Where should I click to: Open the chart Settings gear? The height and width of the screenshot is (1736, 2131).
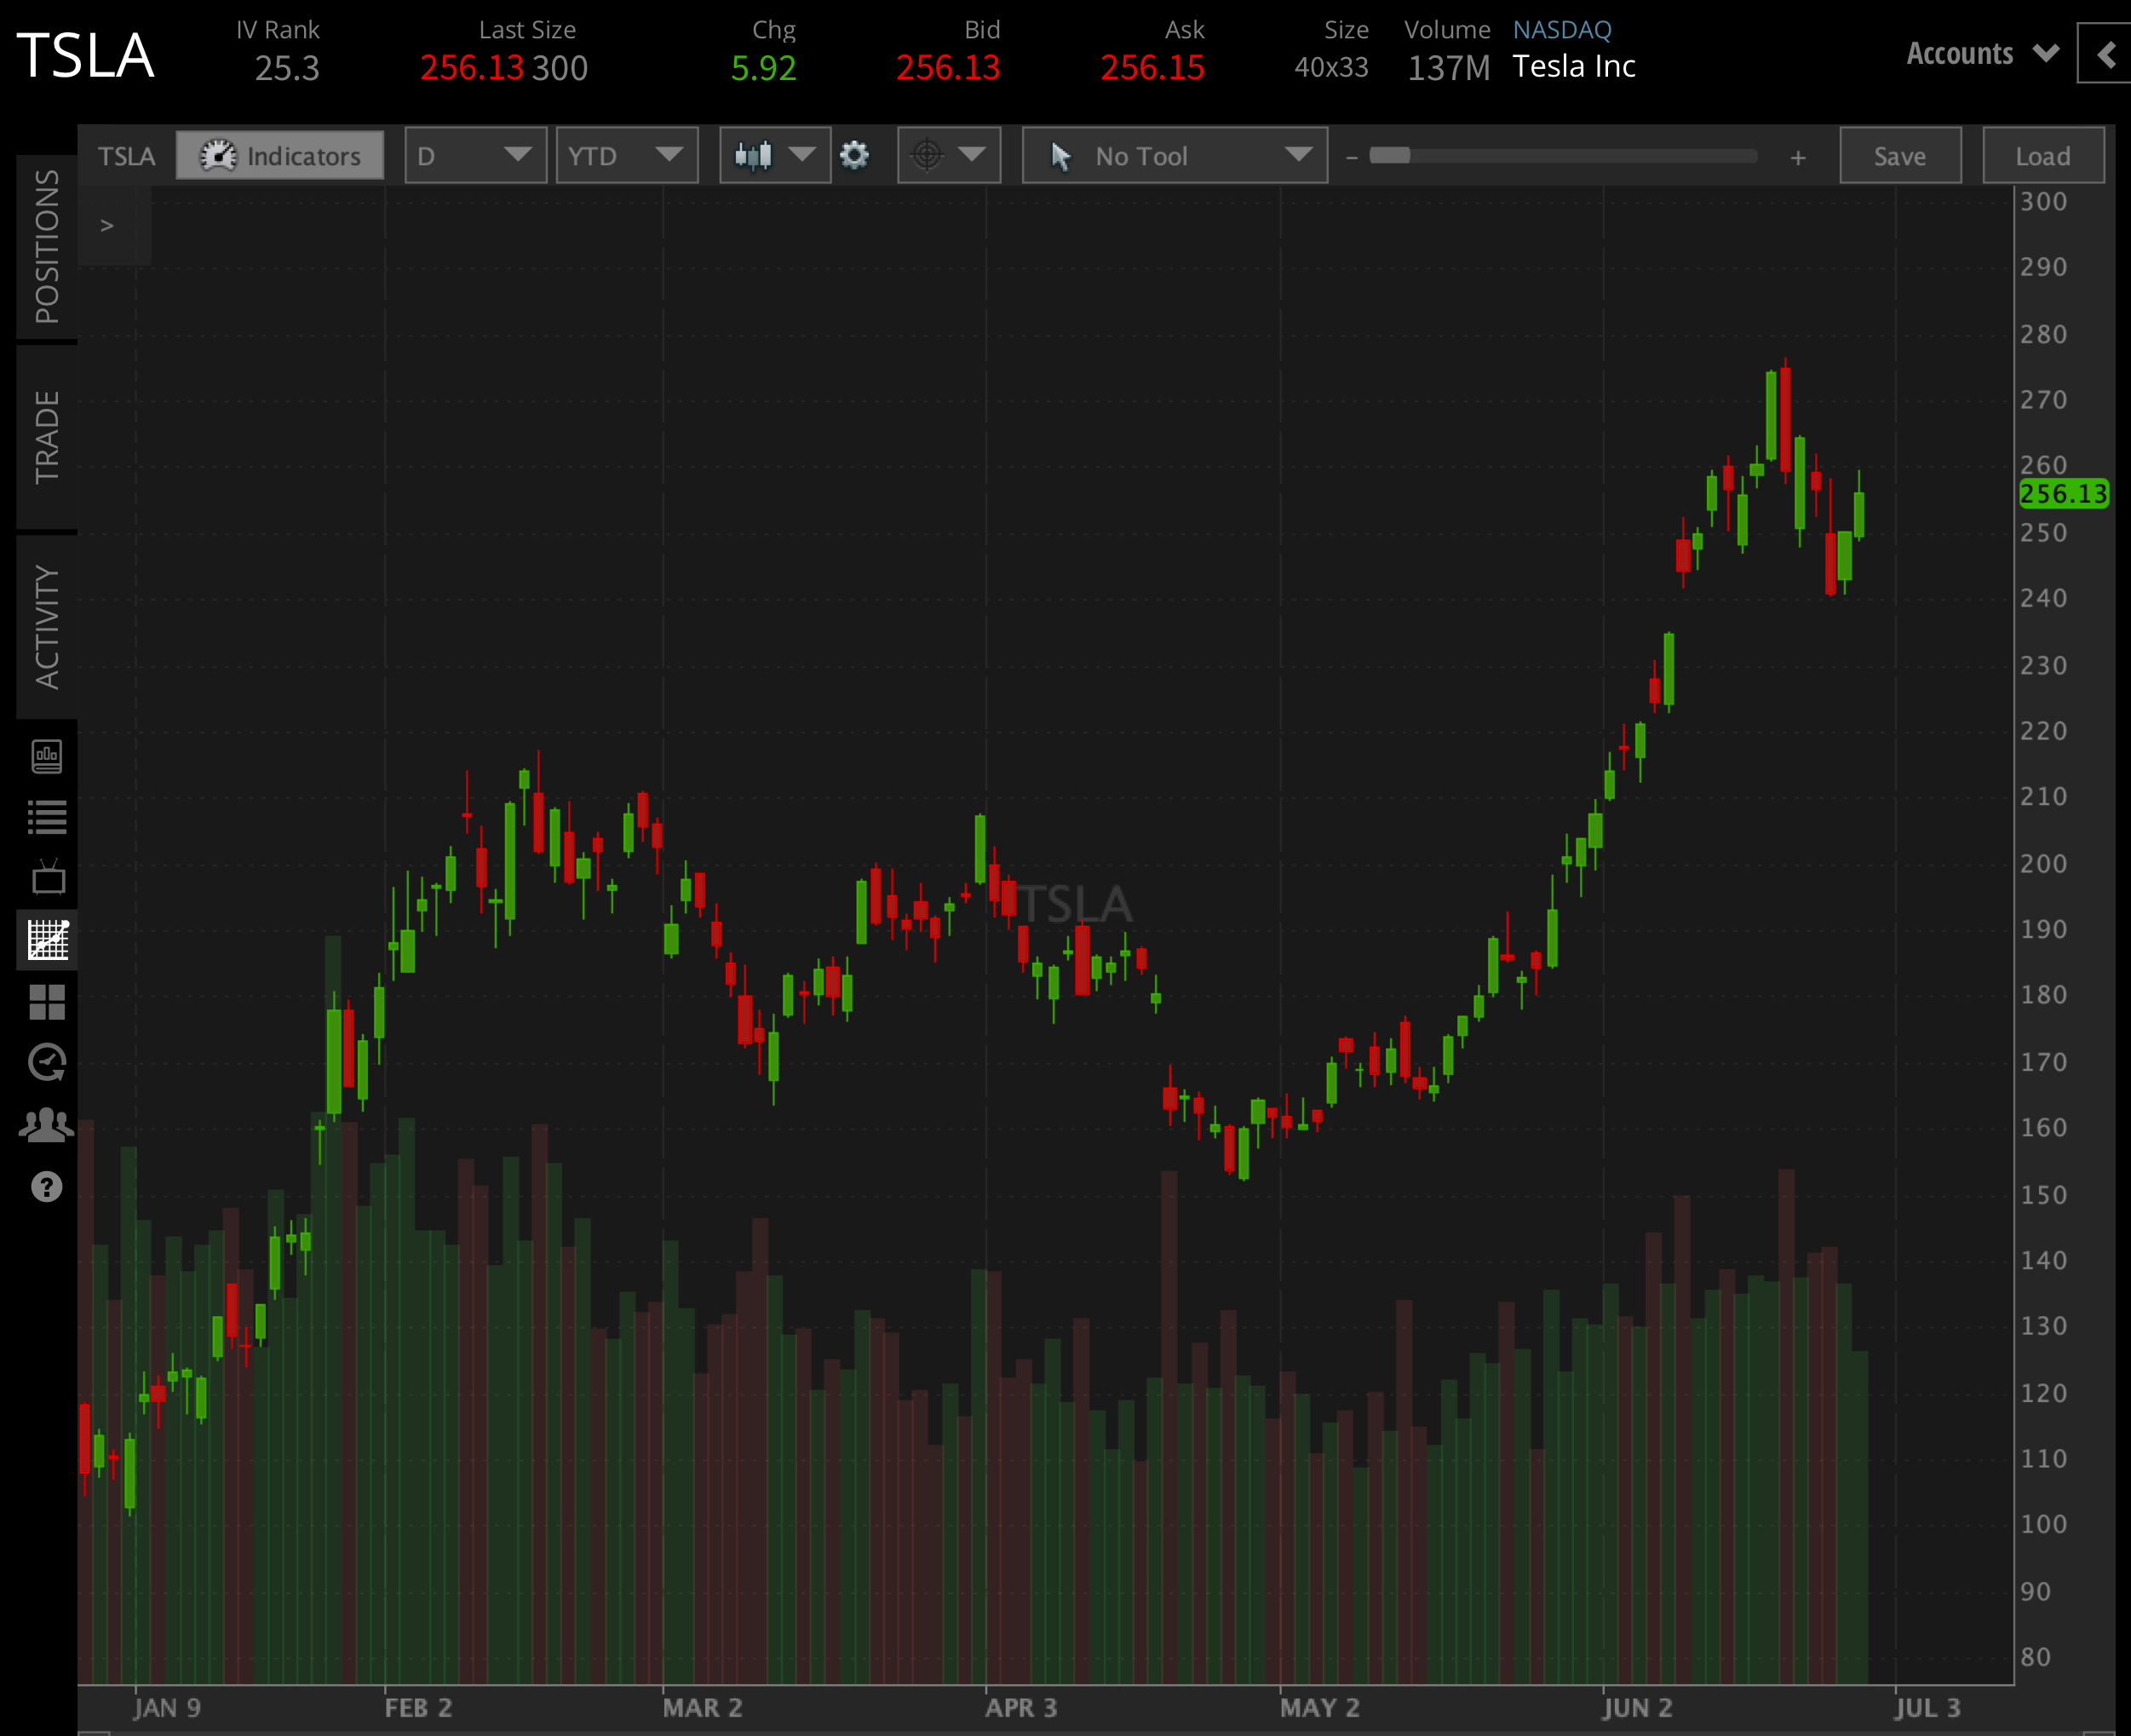pos(855,155)
